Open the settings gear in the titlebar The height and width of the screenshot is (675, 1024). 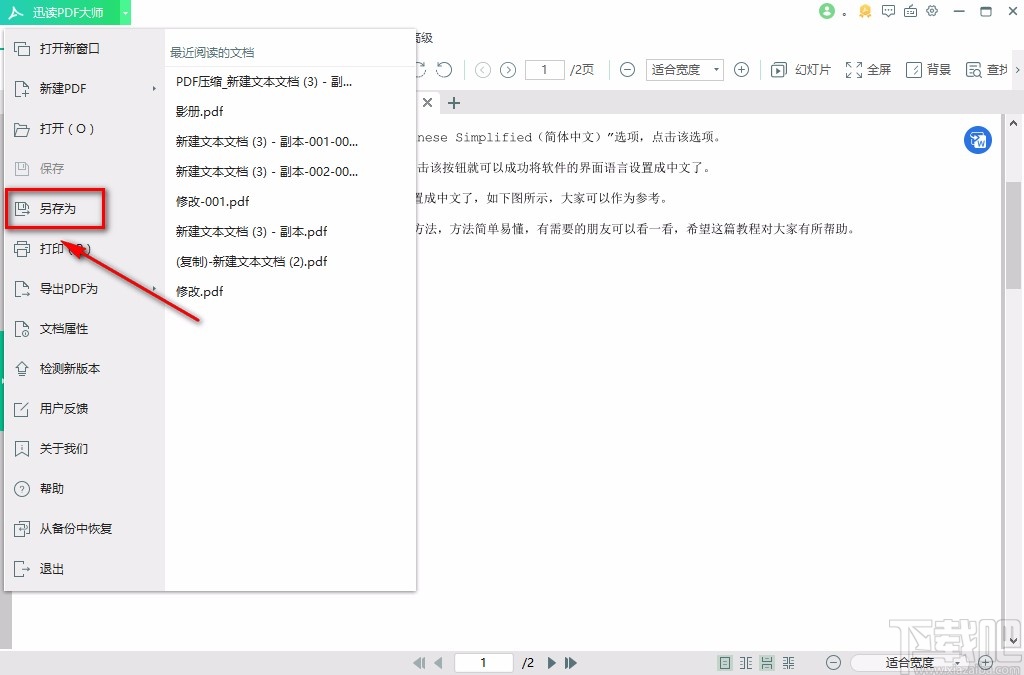[932, 11]
